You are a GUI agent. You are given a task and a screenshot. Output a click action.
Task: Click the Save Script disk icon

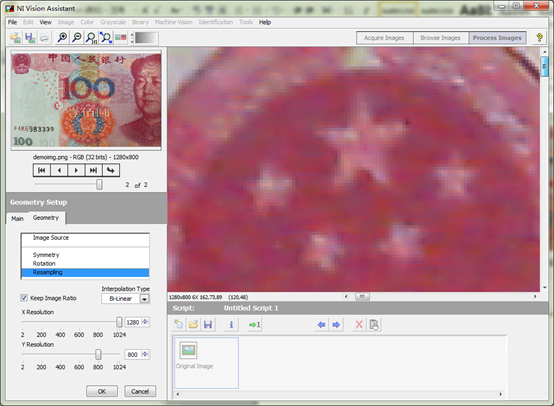click(208, 324)
